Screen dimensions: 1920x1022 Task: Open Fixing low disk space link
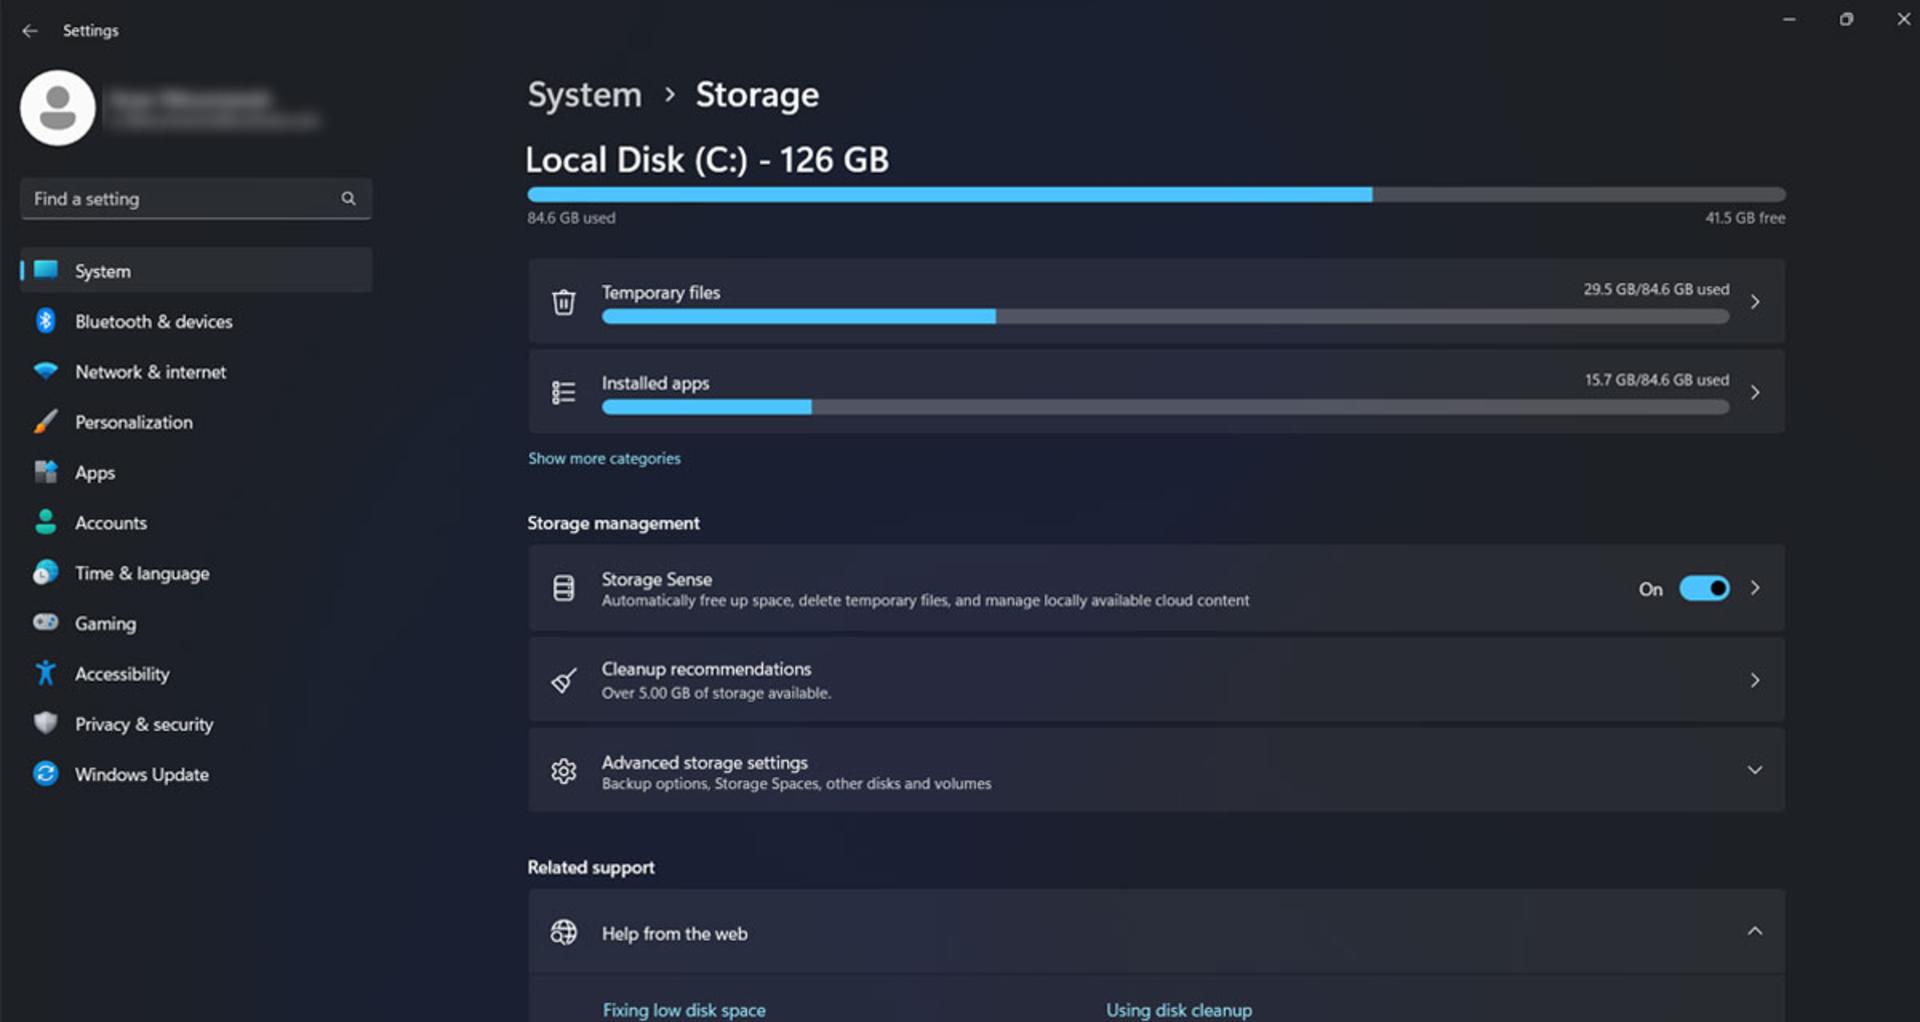pos(684,1010)
